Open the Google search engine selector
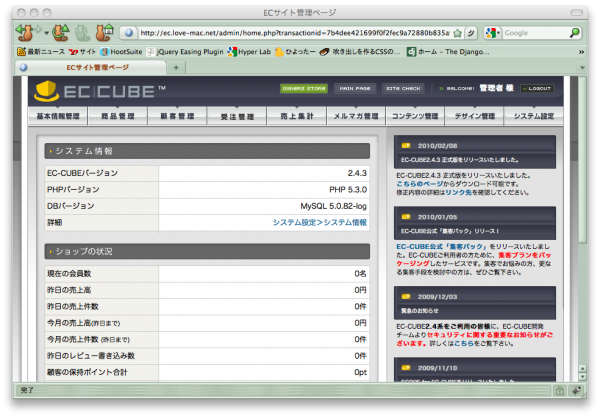The image size is (600, 417). pos(493,33)
